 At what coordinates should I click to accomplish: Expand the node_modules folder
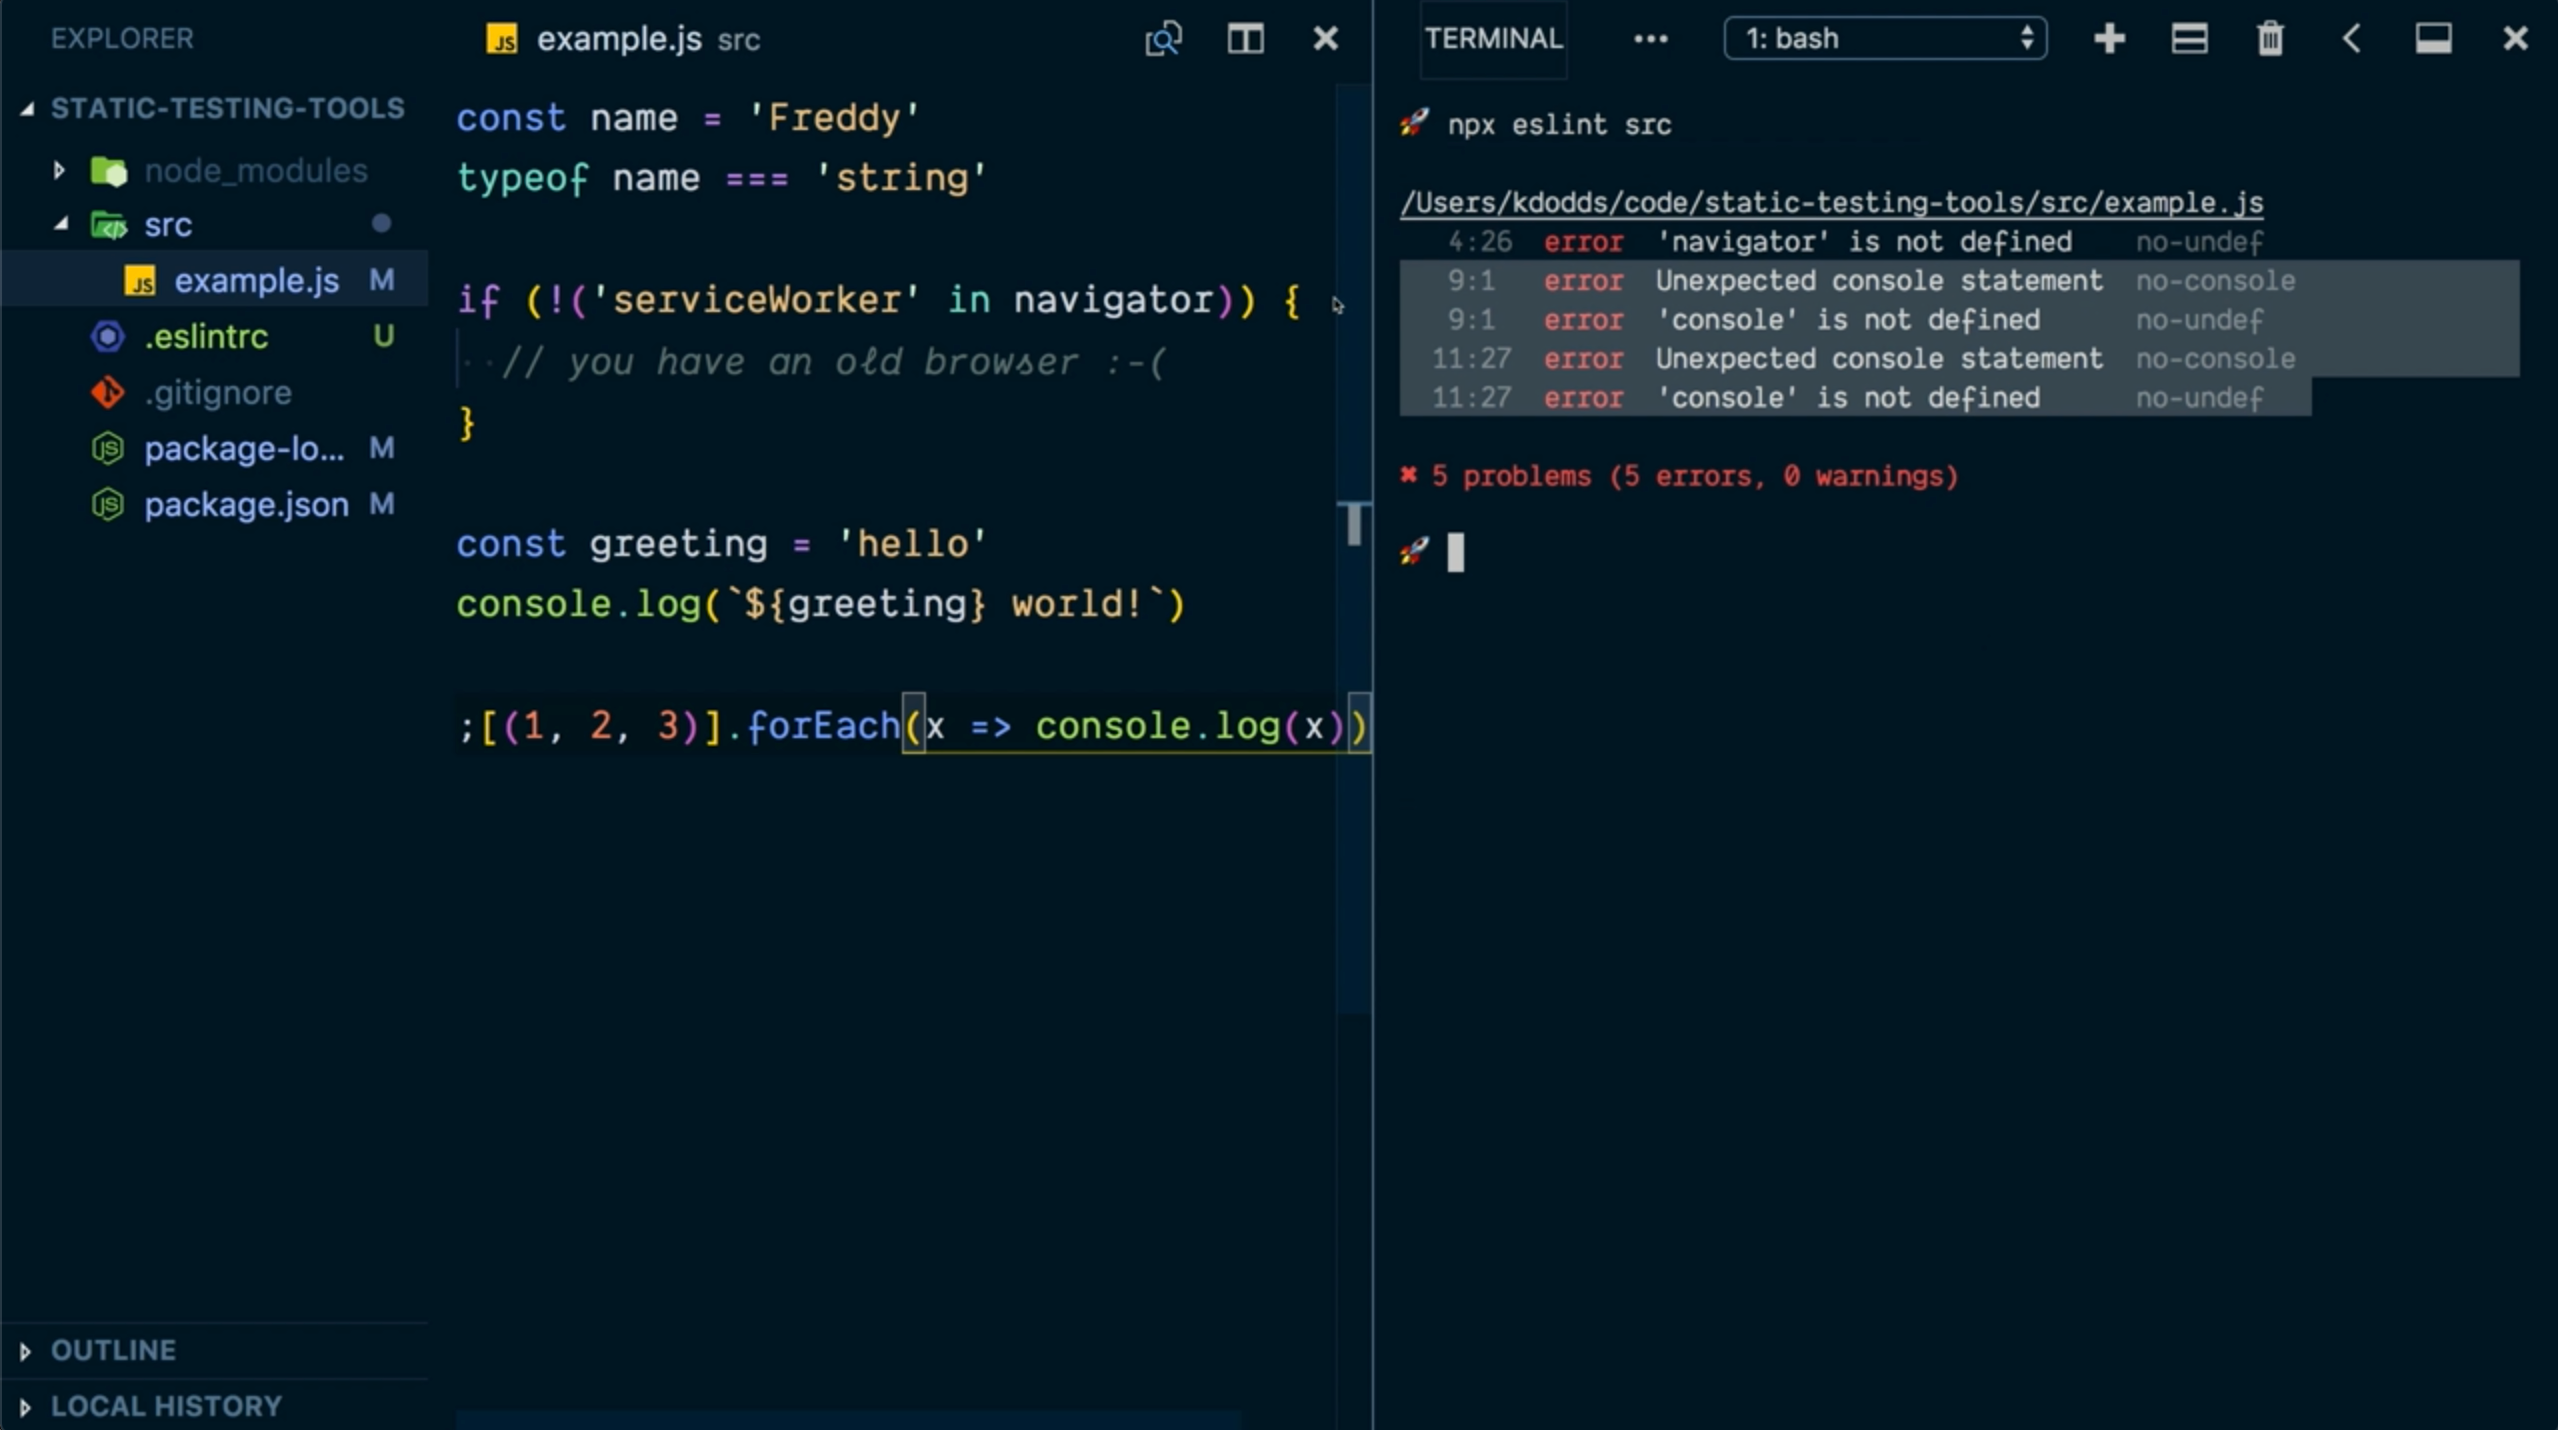pos(255,171)
